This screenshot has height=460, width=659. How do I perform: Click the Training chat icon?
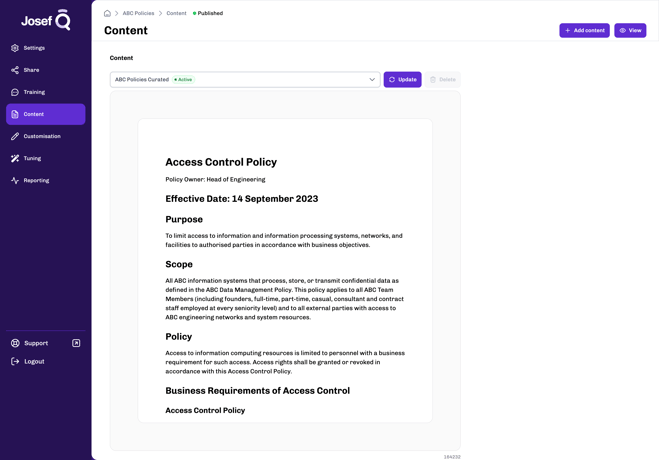15,92
